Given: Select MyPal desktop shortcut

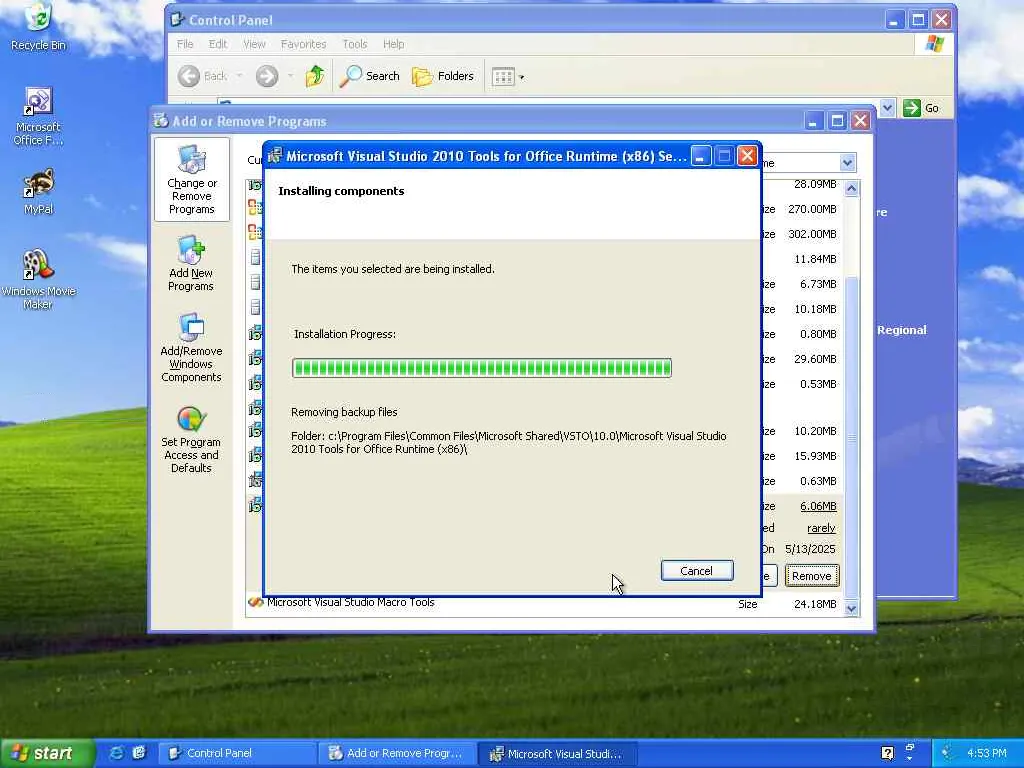Looking at the screenshot, I should 39,191.
